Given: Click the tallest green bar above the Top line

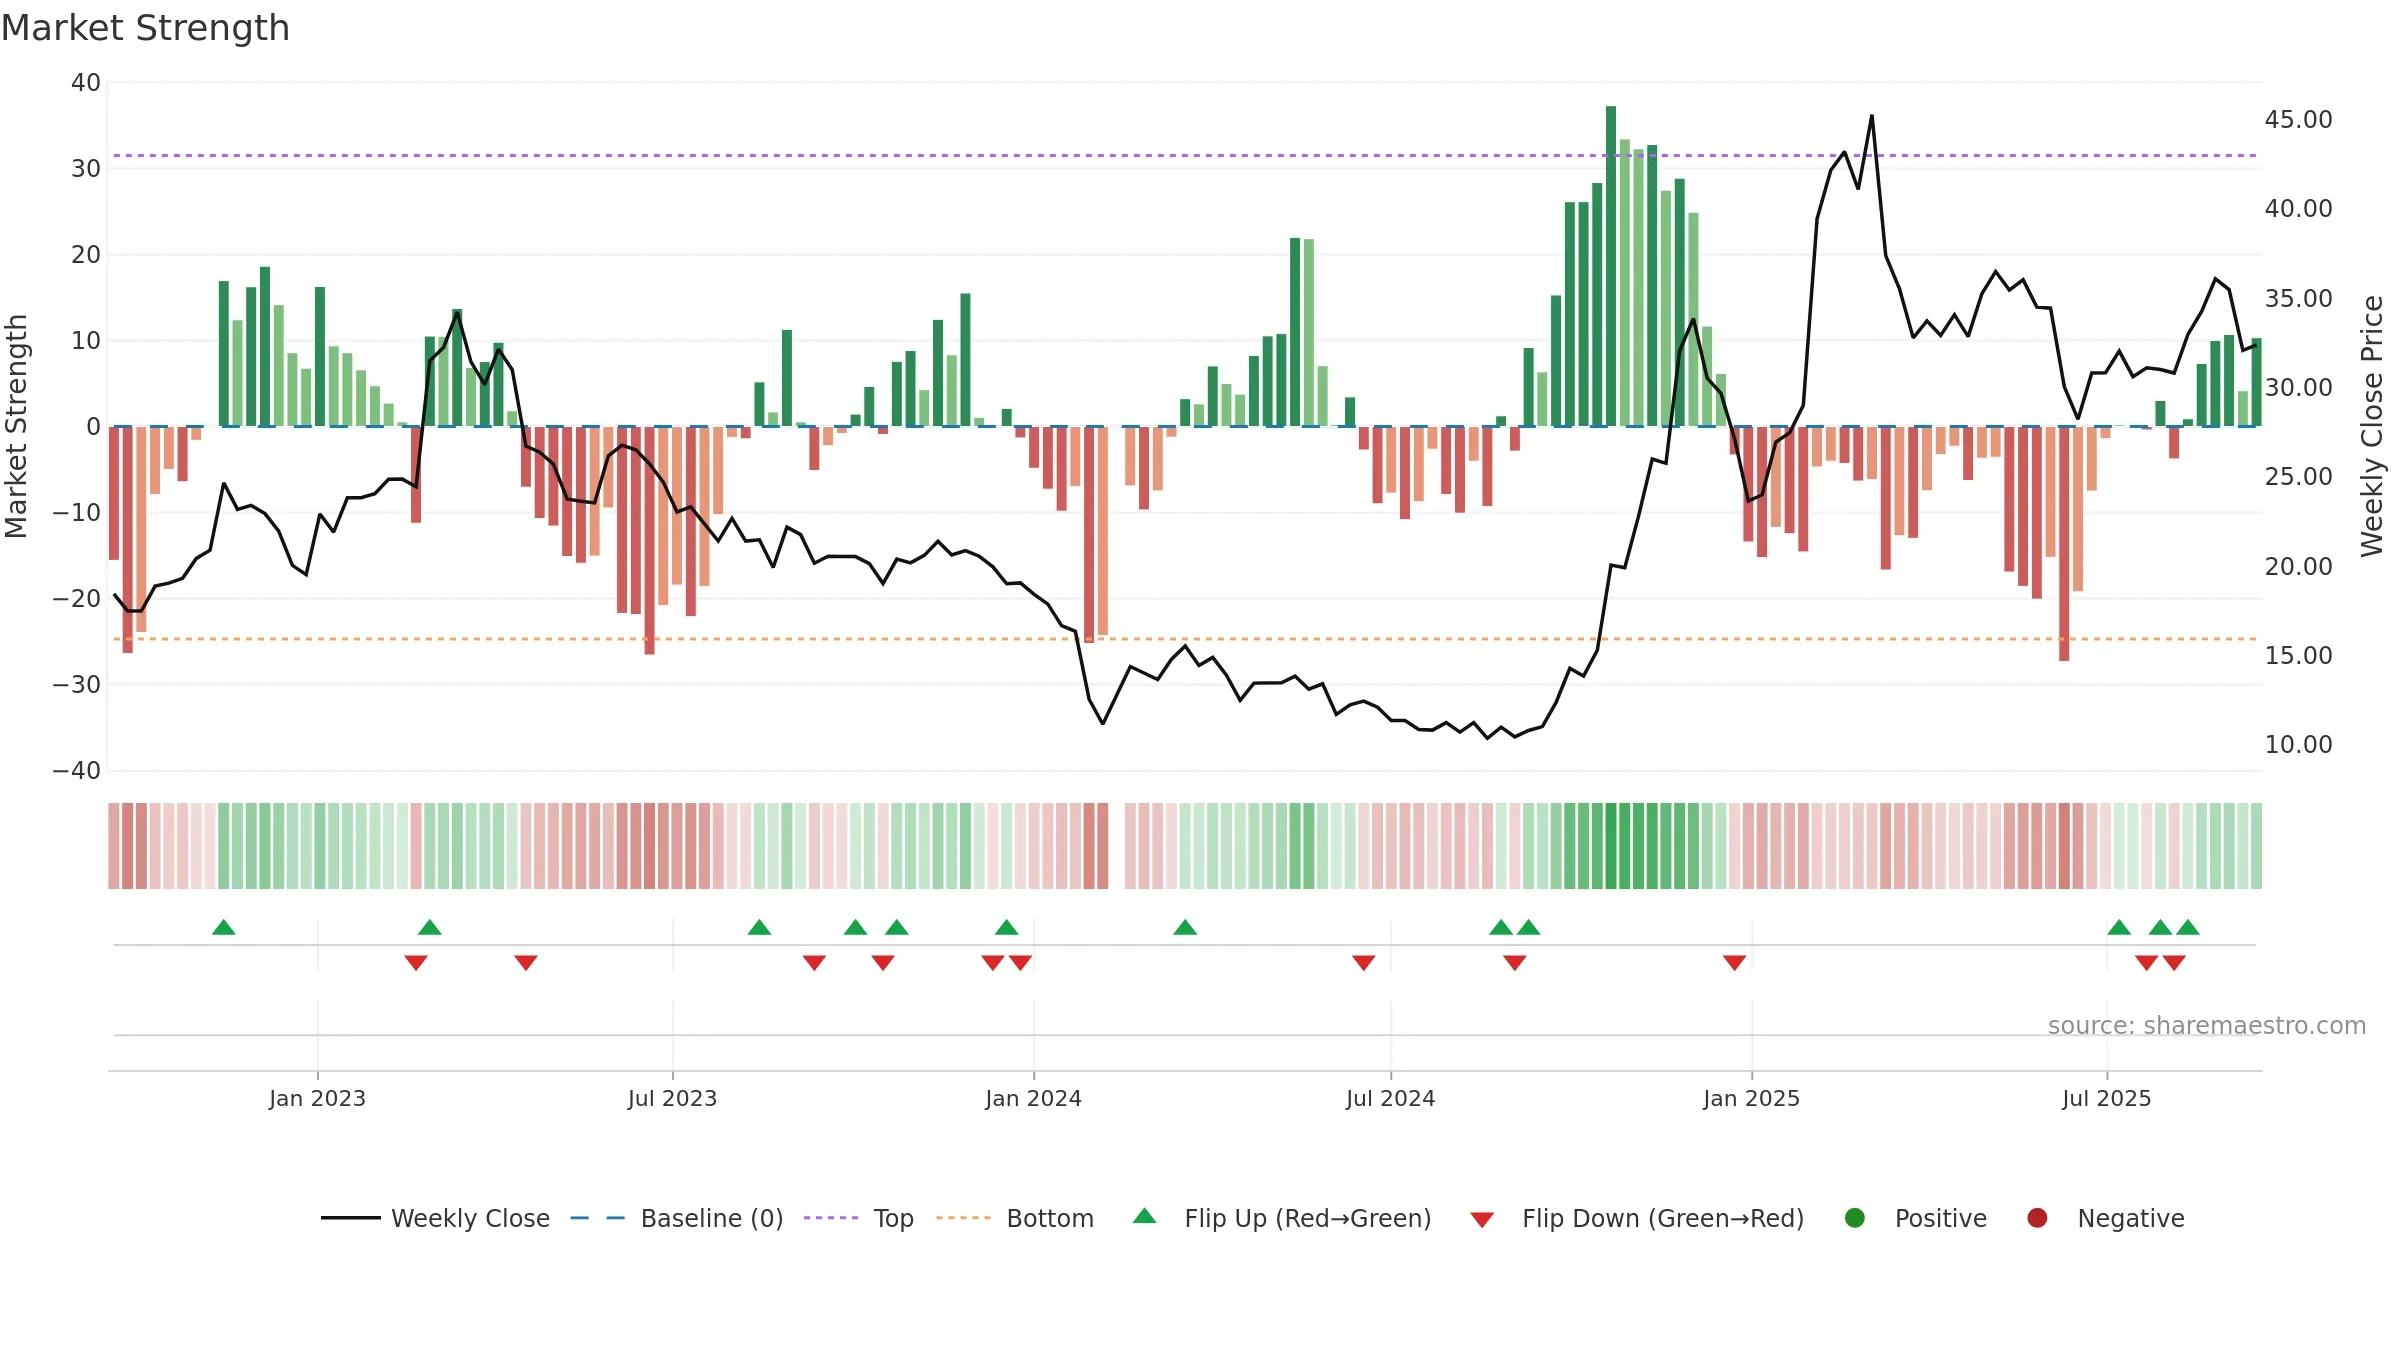Looking at the screenshot, I should [1611, 265].
